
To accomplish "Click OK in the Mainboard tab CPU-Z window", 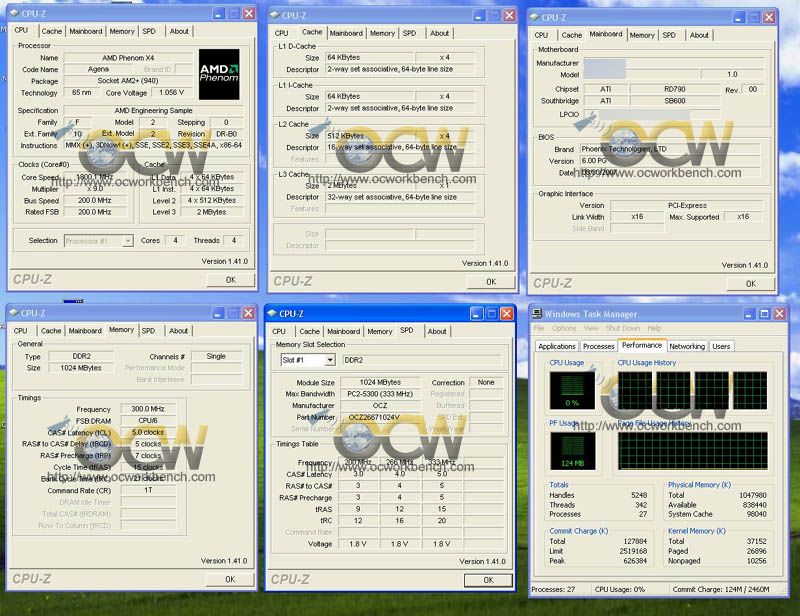I will point(751,284).
